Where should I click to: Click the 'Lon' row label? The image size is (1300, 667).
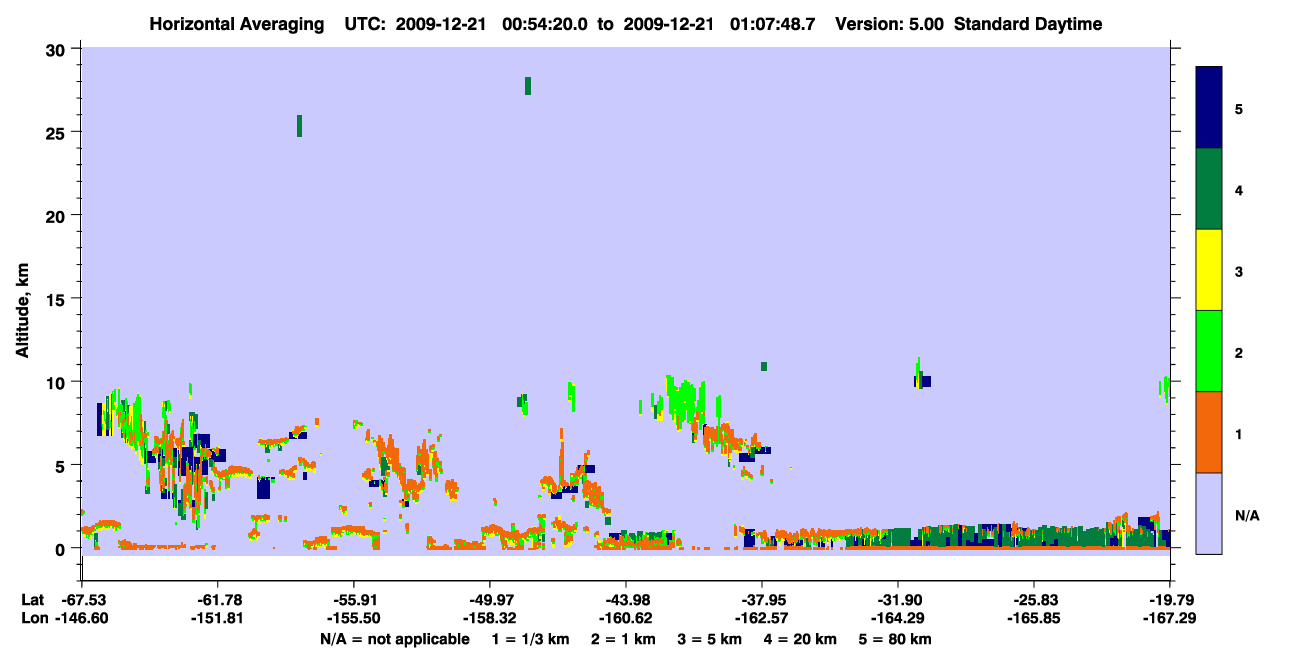pyautogui.click(x=34, y=618)
